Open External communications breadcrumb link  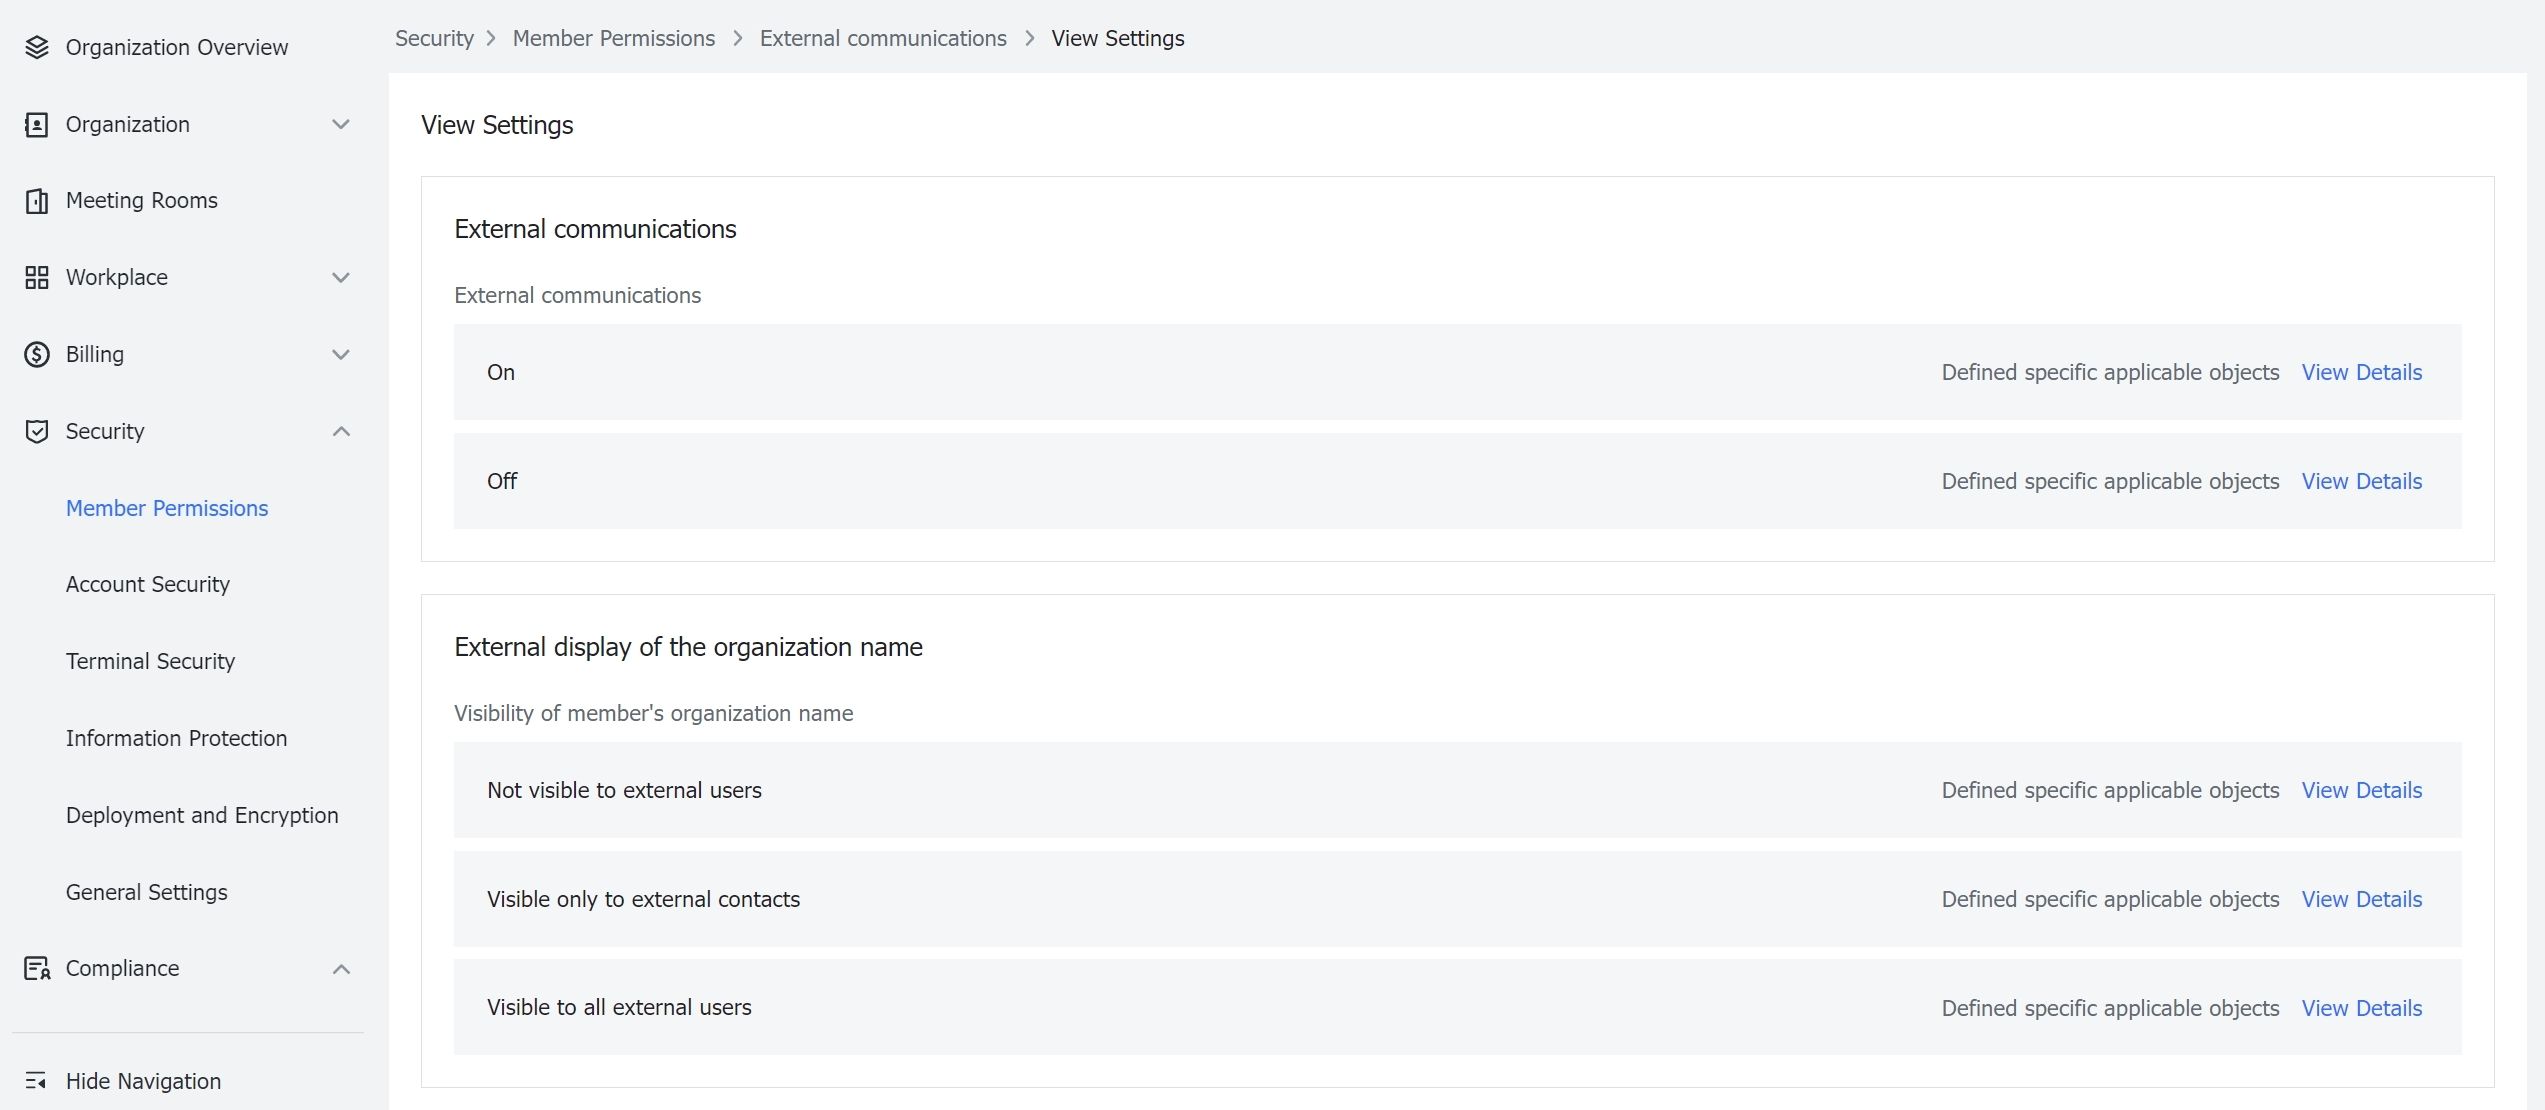[883, 38]
